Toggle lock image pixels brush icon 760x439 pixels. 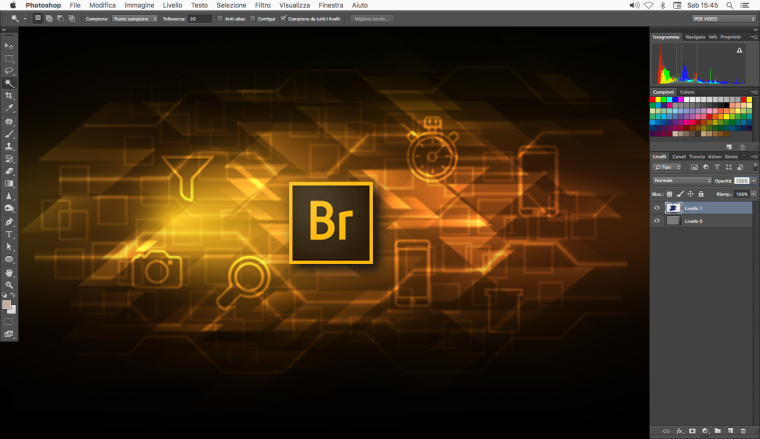click(x=680, y=194)
